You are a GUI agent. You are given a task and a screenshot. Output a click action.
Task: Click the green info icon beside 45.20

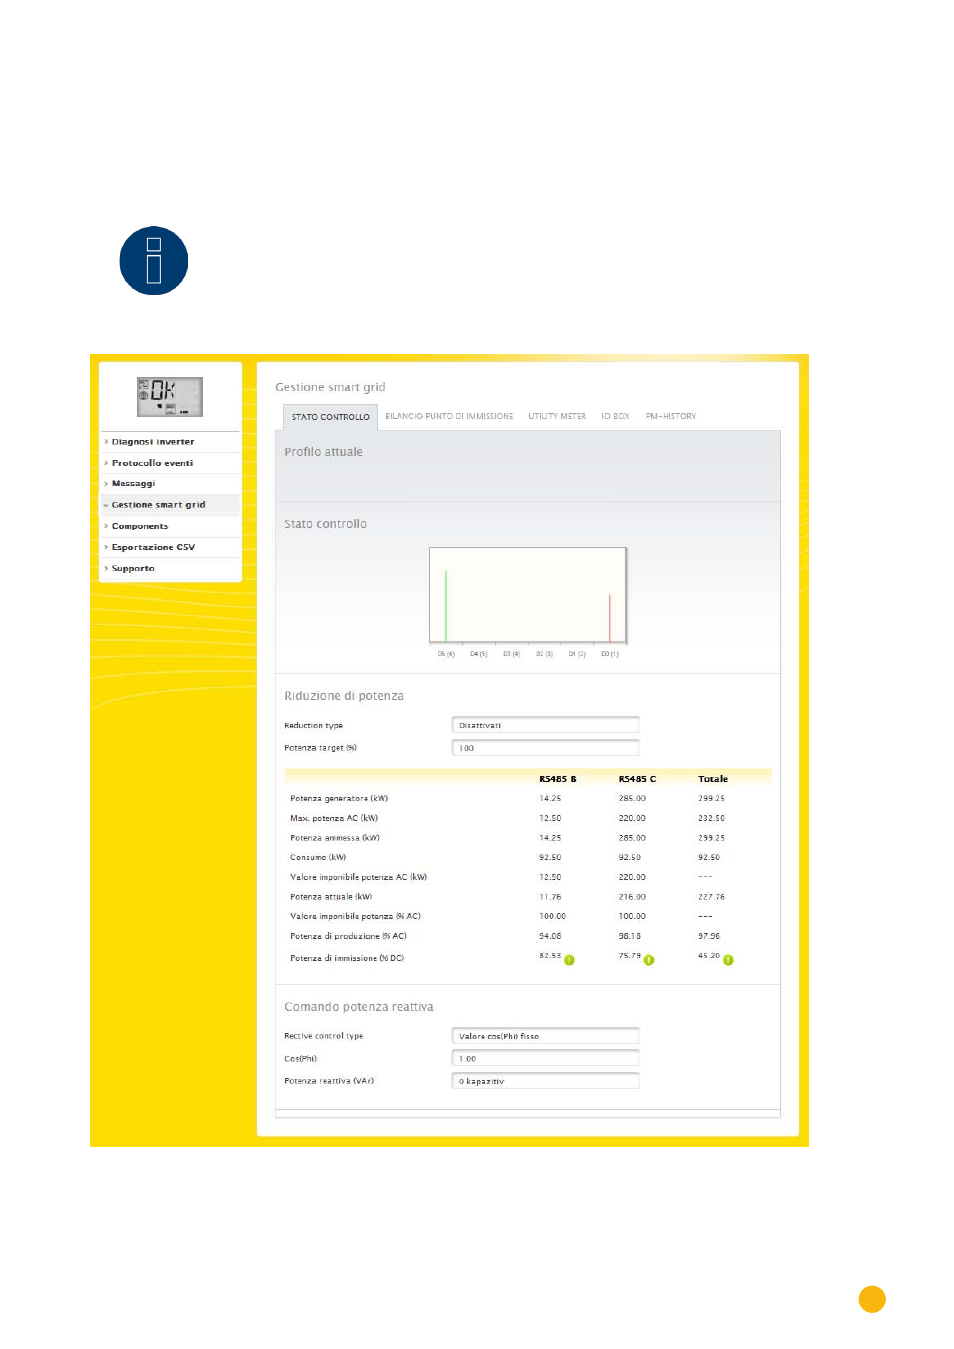(728, 960)
